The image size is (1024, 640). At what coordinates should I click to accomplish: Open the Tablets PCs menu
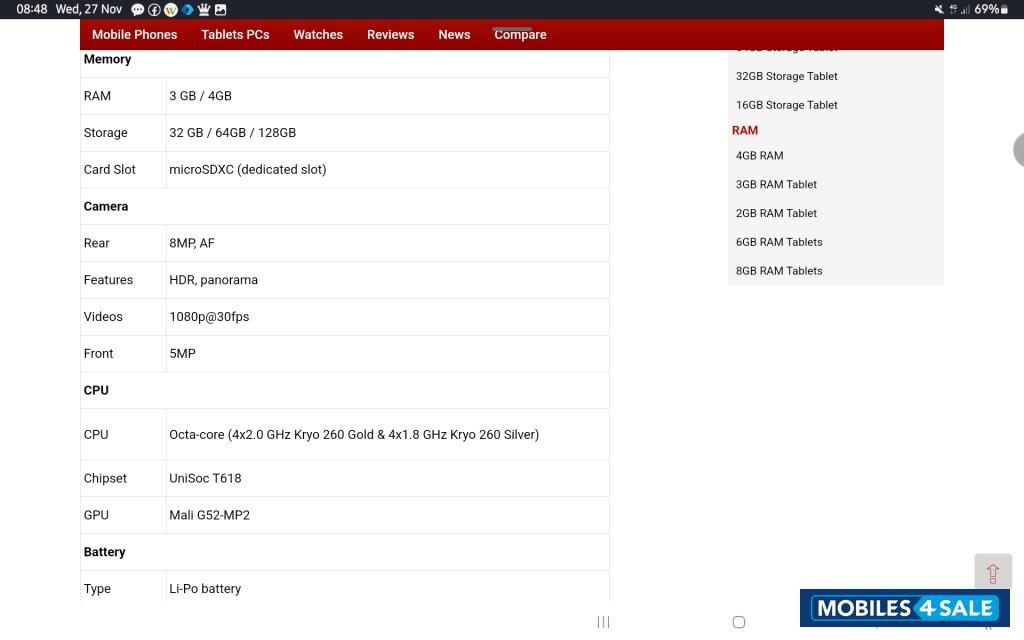[x=235, y=34]
